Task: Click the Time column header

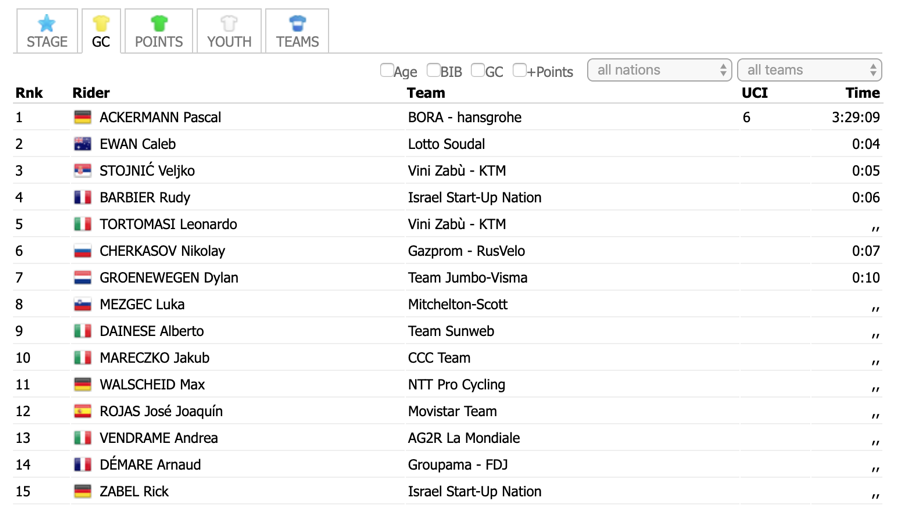Action: pyautogui.click(x=862, y=93)
